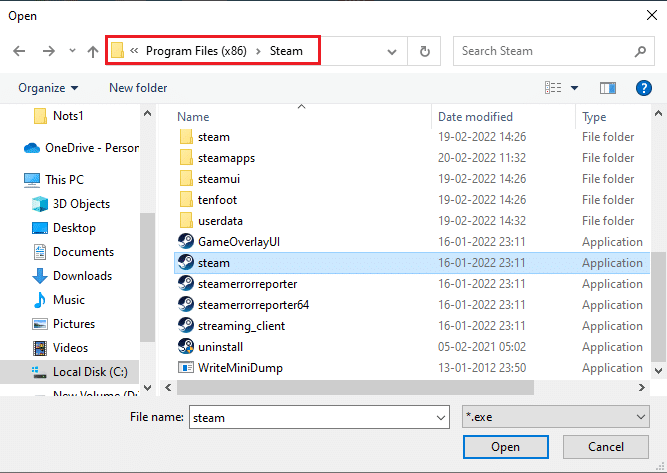Go up one folder level

coord(93,51)
